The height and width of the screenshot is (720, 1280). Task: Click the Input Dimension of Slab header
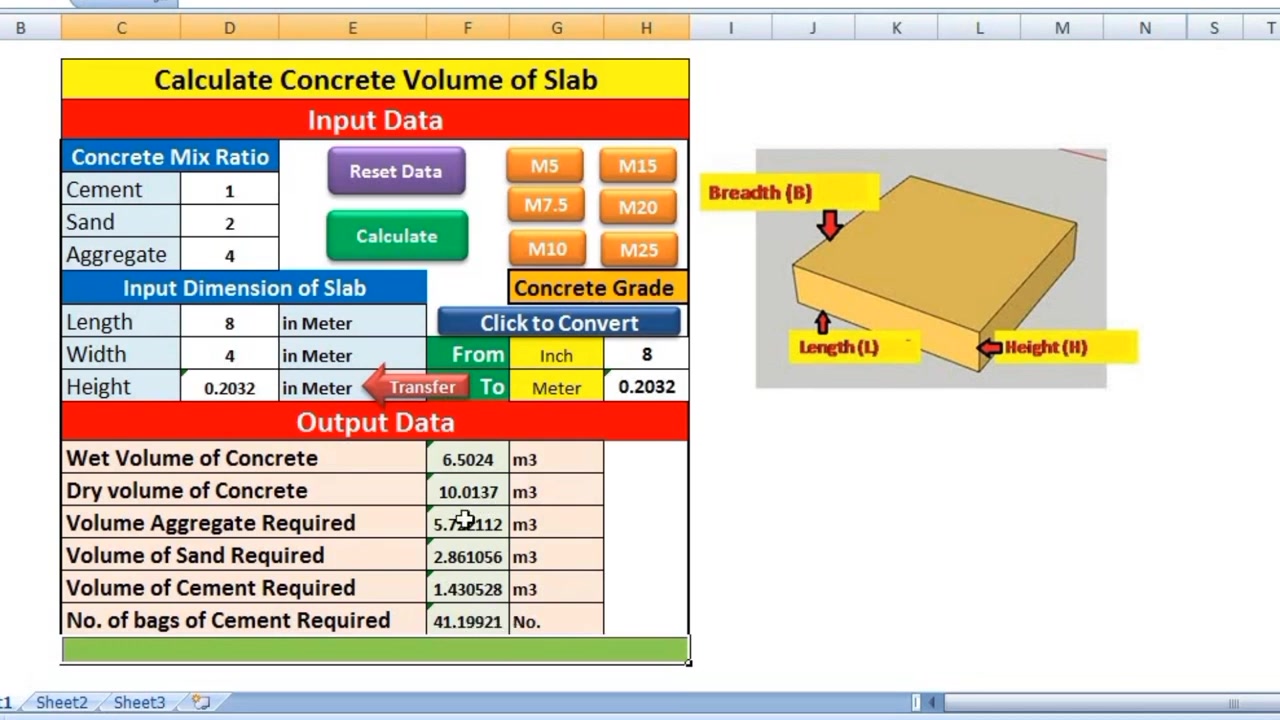coord(244,288)
